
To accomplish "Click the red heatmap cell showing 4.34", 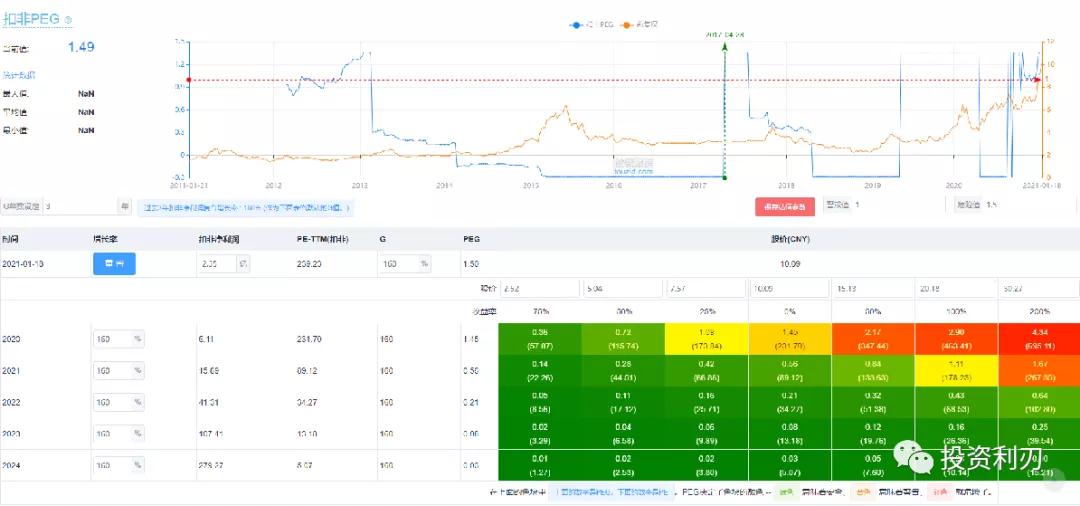I will point(1039,339).
